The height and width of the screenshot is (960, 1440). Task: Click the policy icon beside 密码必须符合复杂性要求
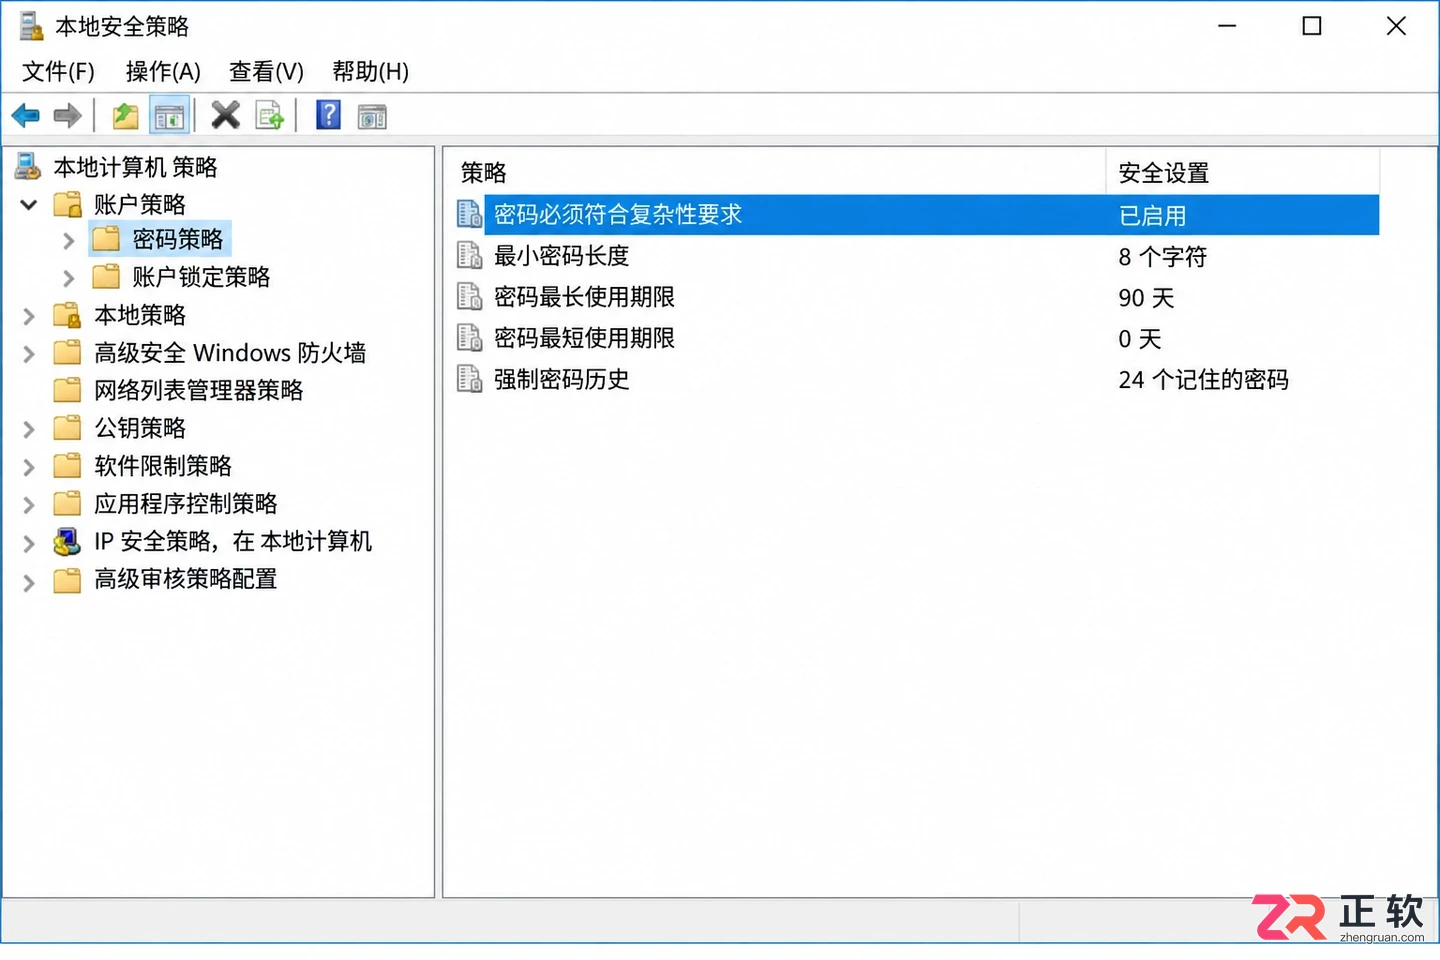[469, 214]
